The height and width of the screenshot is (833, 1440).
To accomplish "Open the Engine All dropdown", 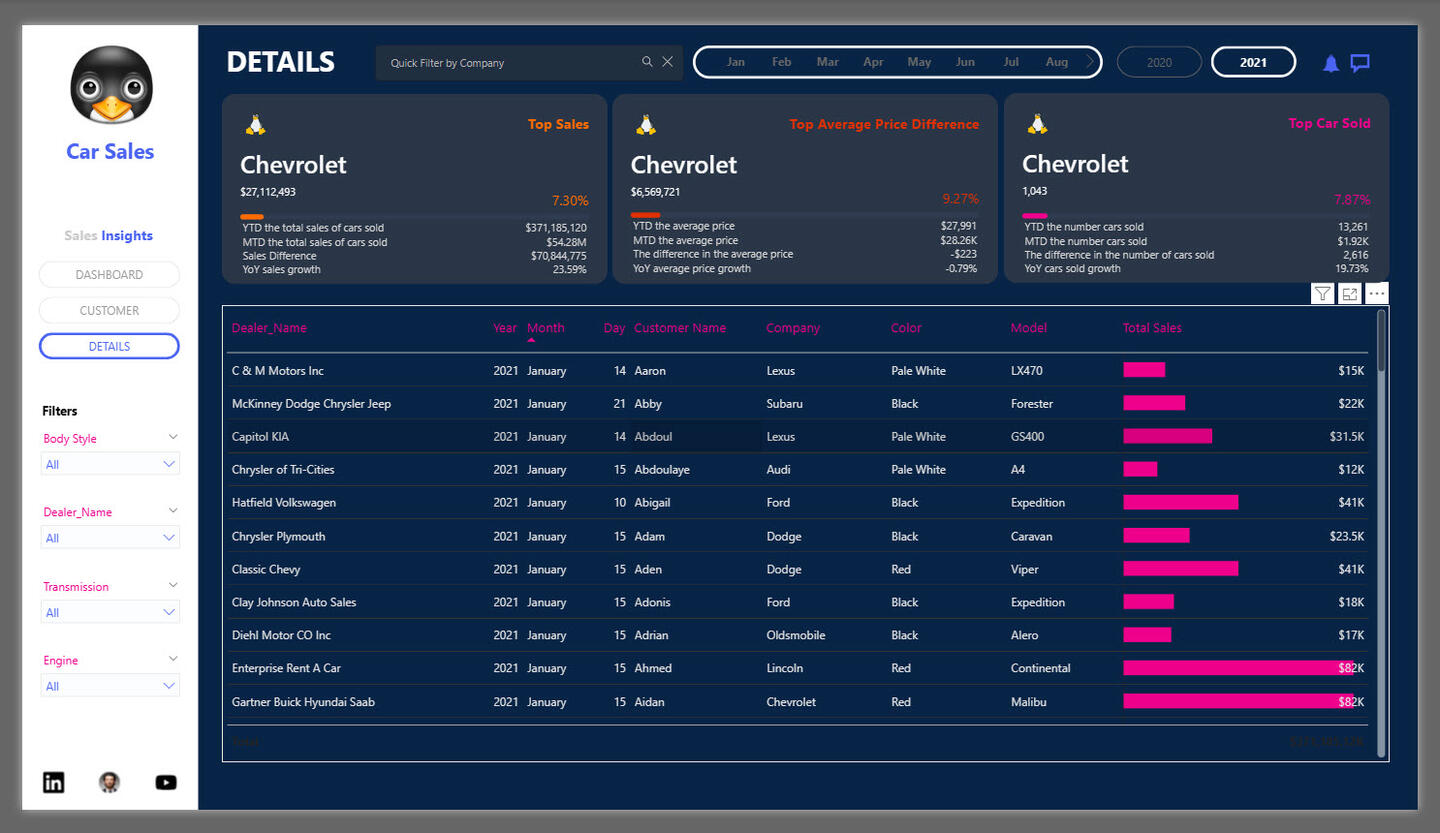I will tap(110, 686).
